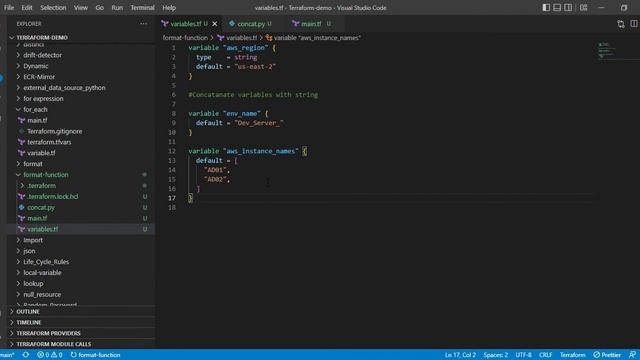Expand the .terraform subfolder
Image resolution: width=640 pixels, height=360 pixels.
tap(42, 186)
